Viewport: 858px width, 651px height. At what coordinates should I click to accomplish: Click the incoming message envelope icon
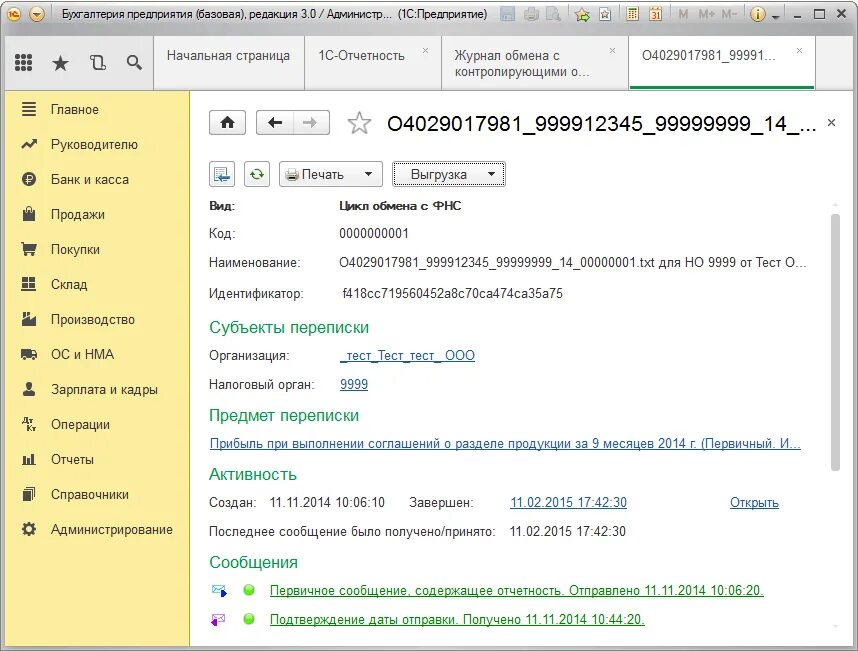point(218,619)
